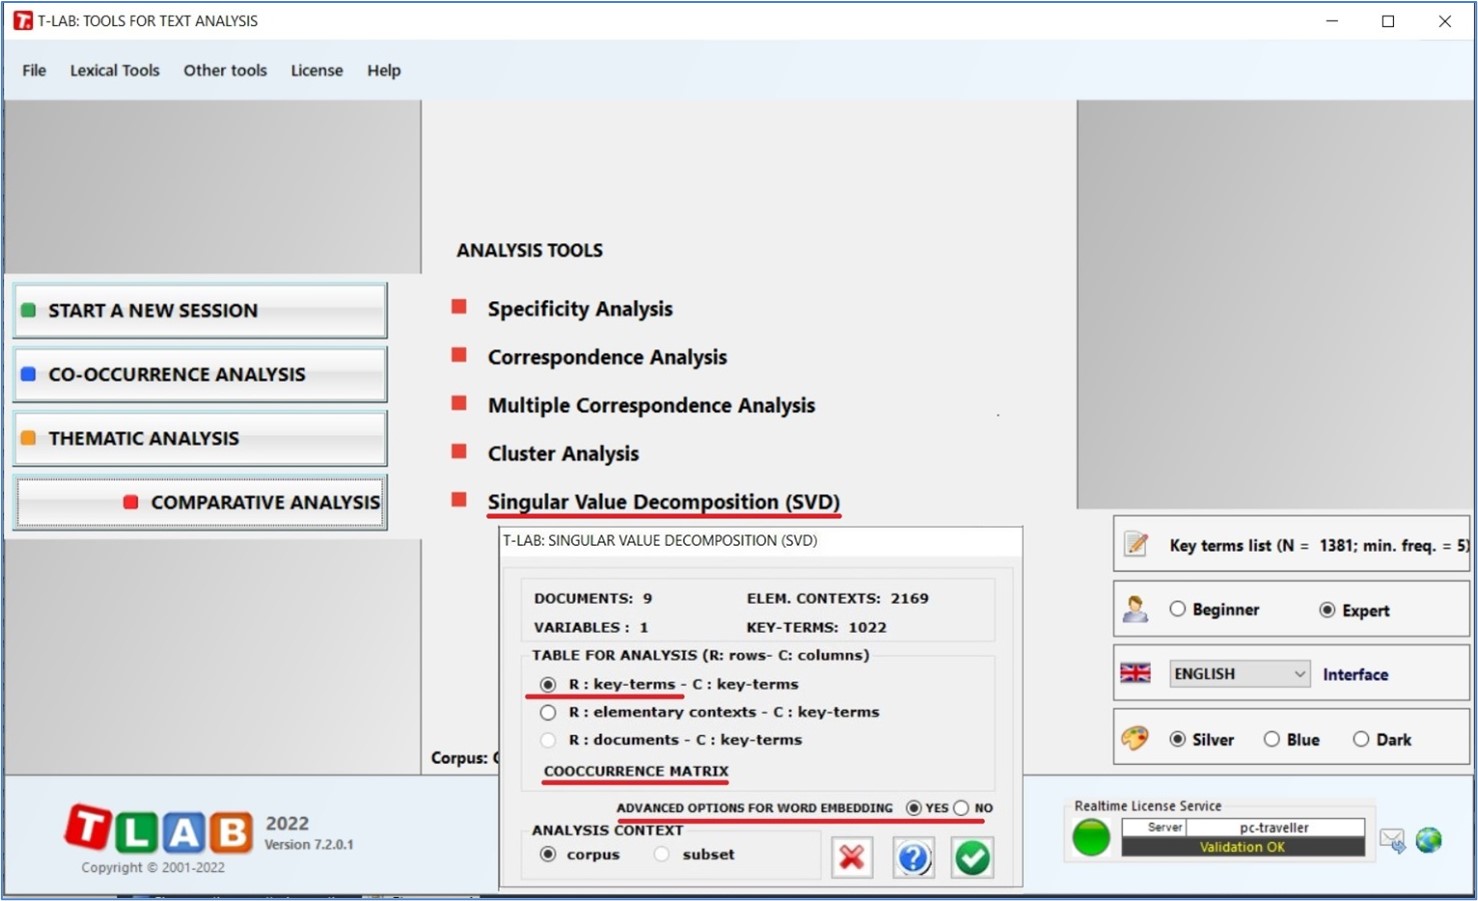Switch user mode to Beginner

point(1178,609)
